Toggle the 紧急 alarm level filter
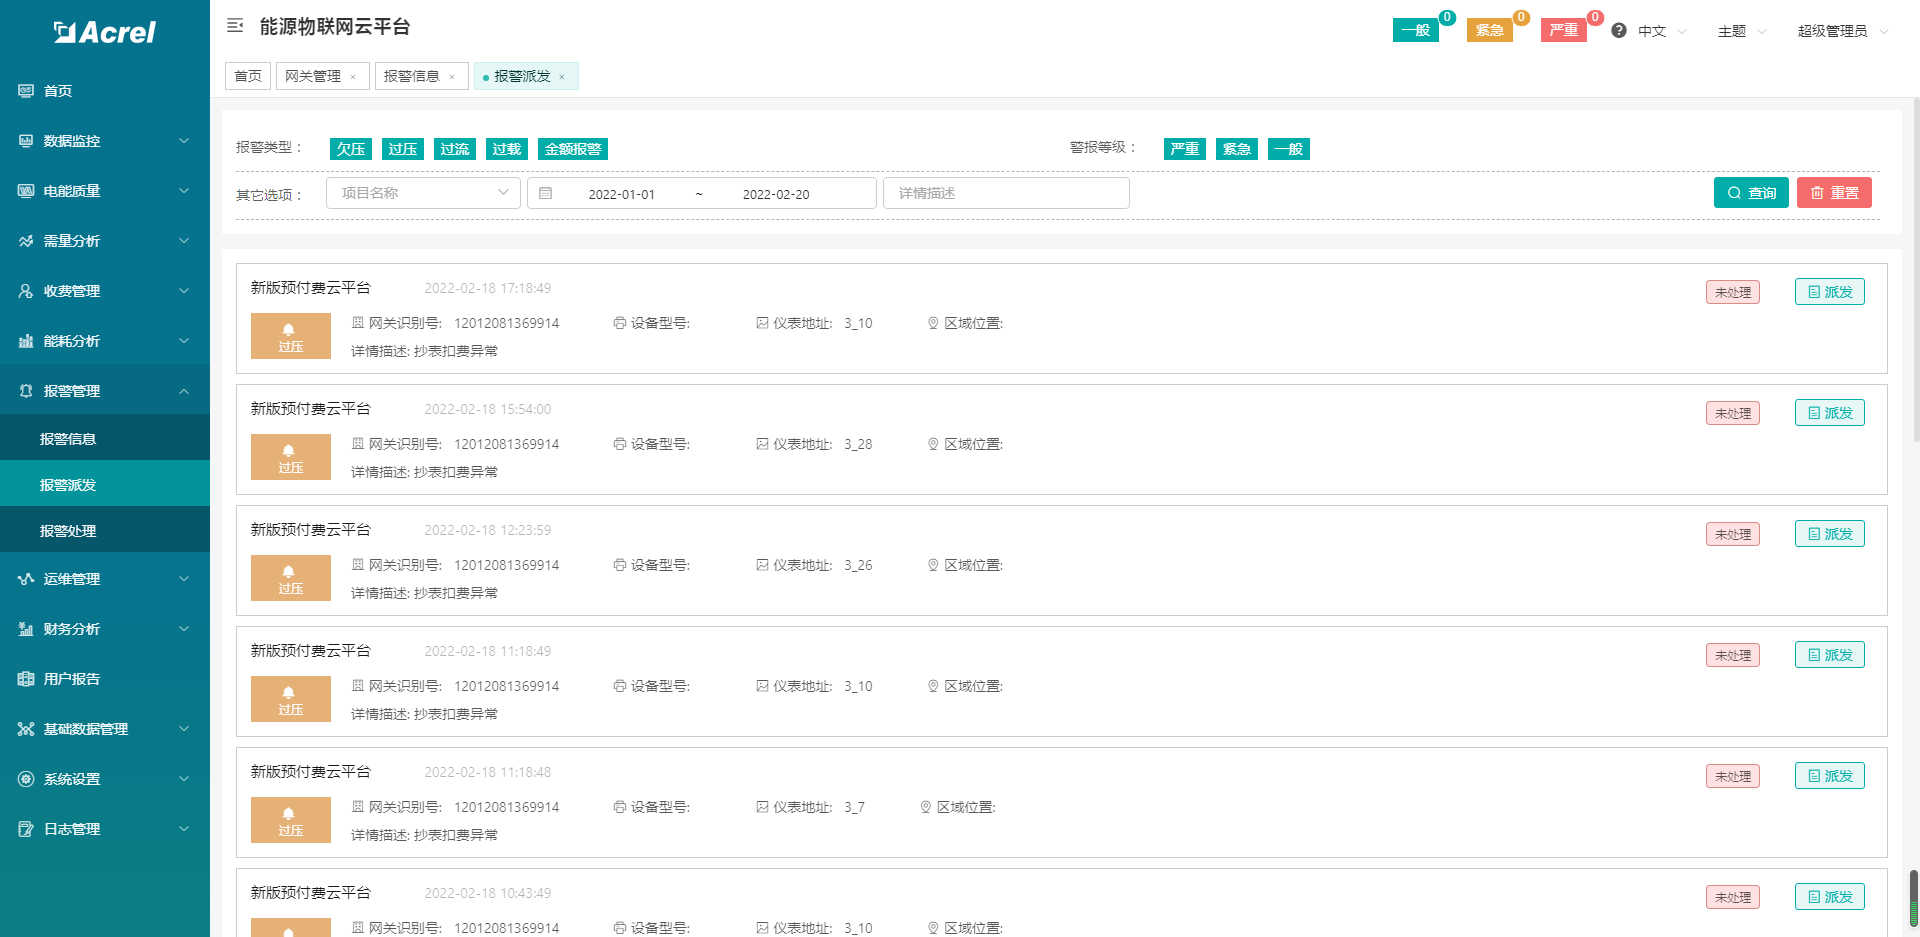The width and height of the screenshot is (1920, 937). pyautogui.click(x=1237, y=149)
